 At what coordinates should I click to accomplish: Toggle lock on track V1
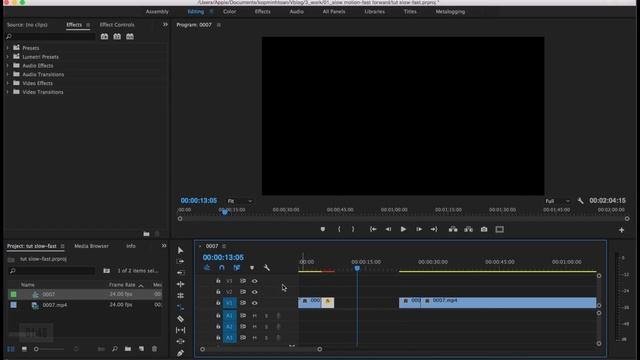click(x=218, y=303)
